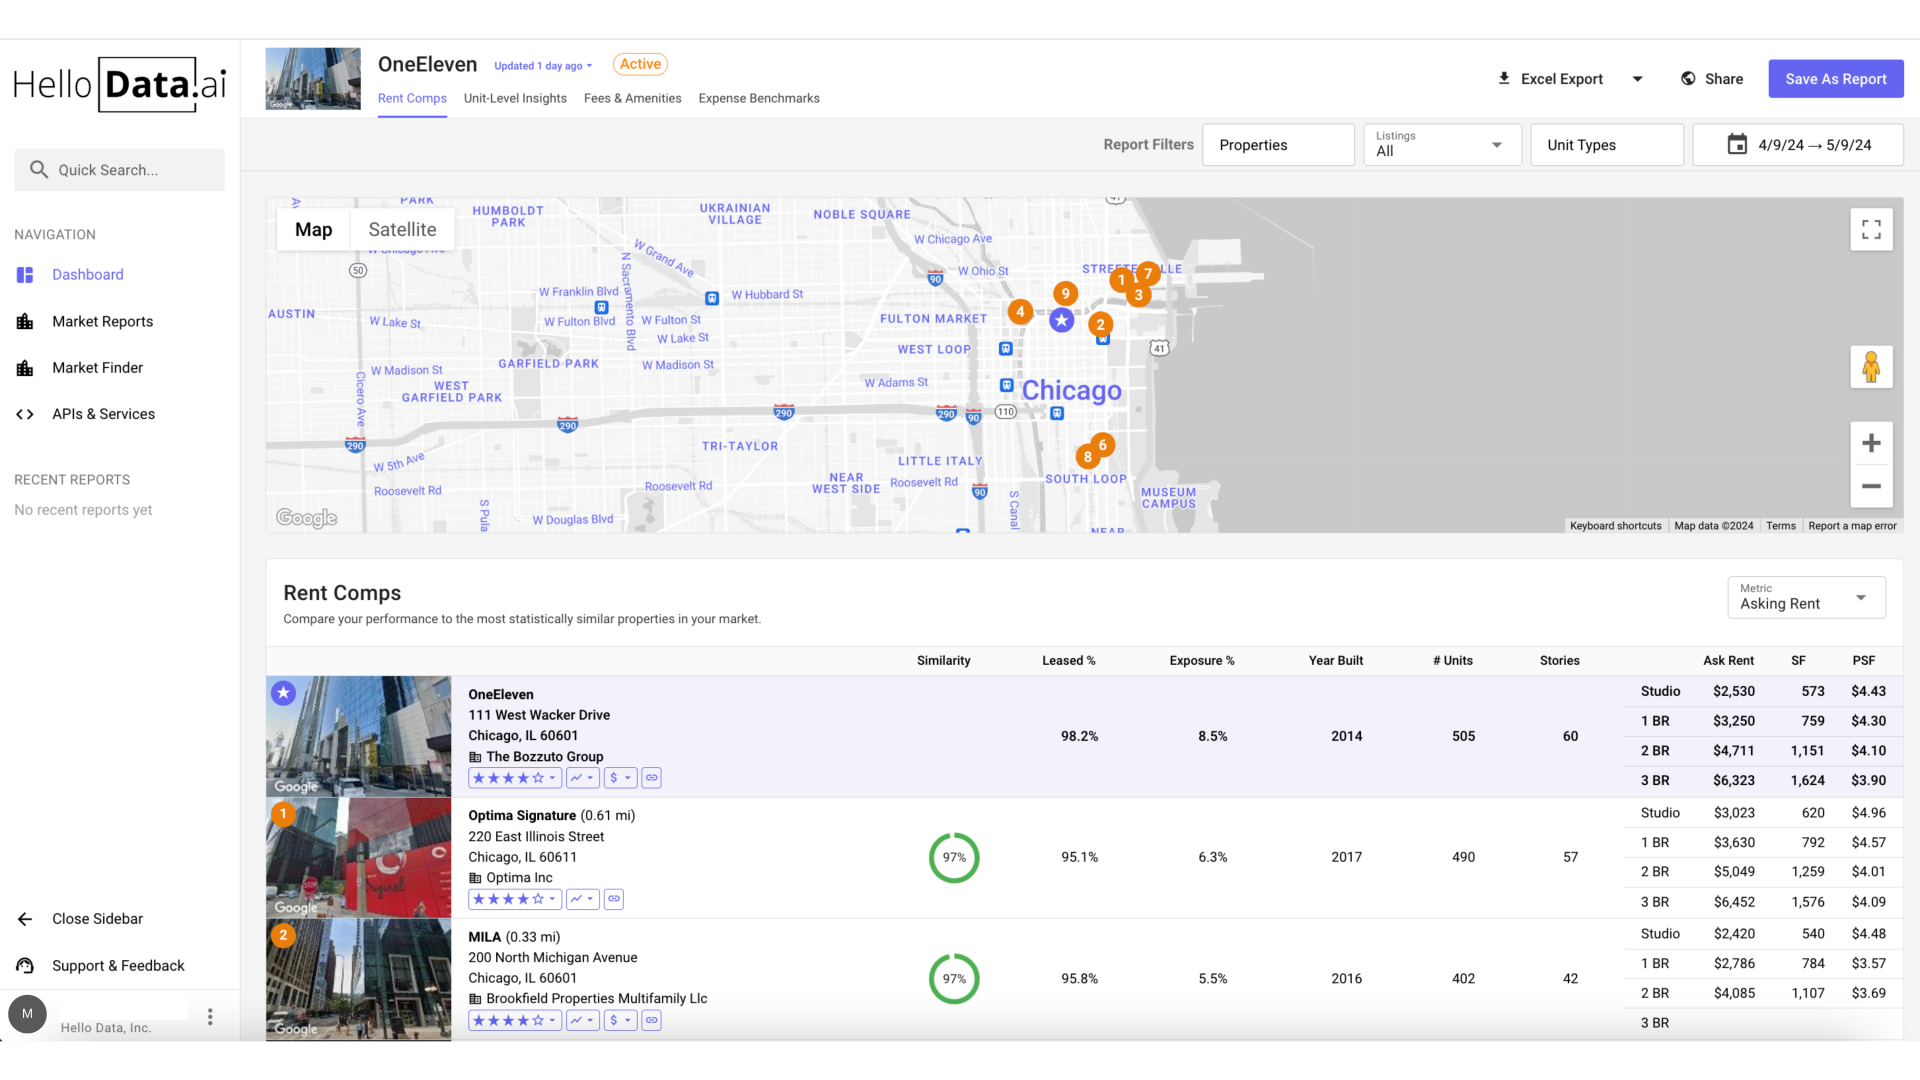Click Report a map error link
Image resolution: width=1920 pixels, height=1080 pixels.
point(1852,526)
